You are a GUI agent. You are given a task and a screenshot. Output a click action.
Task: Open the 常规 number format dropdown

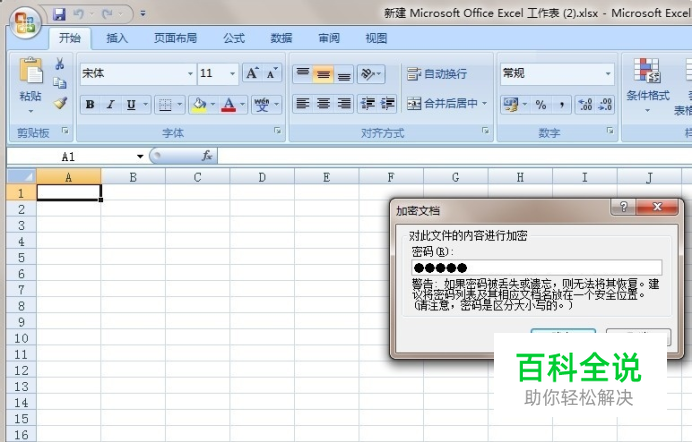[x=608, y=74]
